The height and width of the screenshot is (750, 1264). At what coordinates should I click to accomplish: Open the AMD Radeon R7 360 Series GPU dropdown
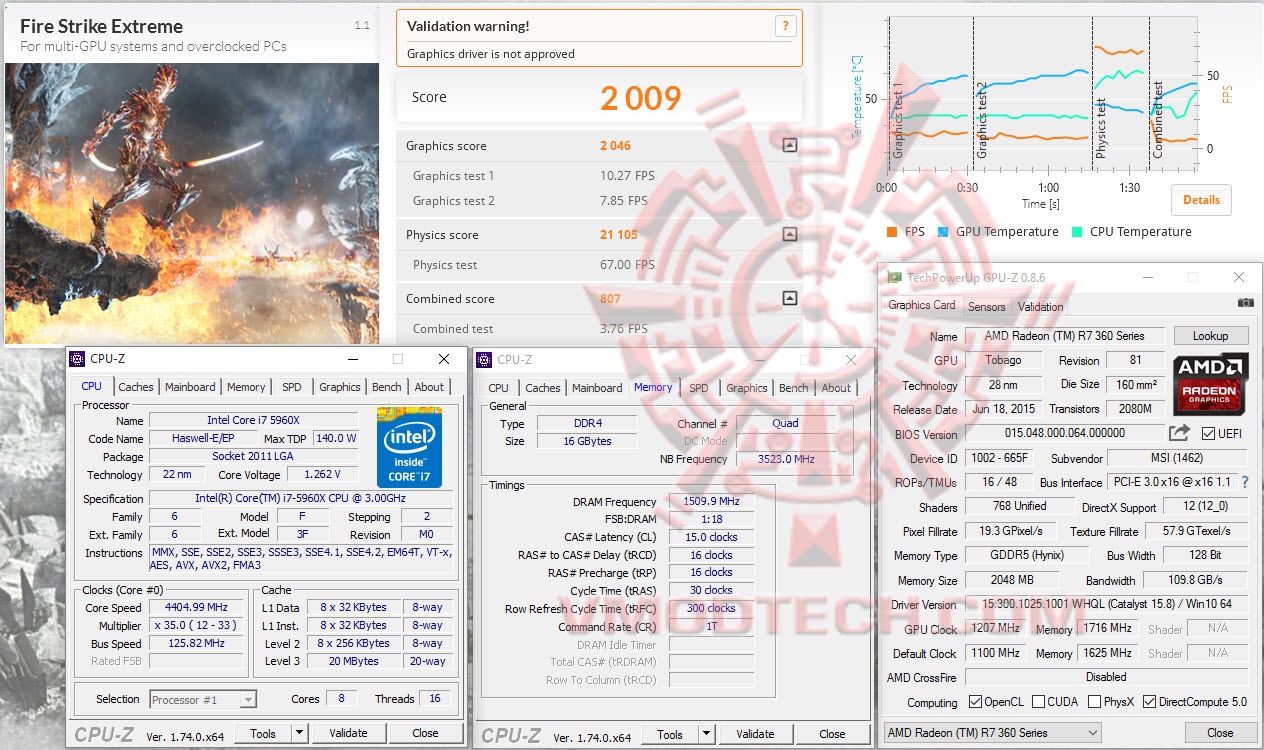(993, 733)
